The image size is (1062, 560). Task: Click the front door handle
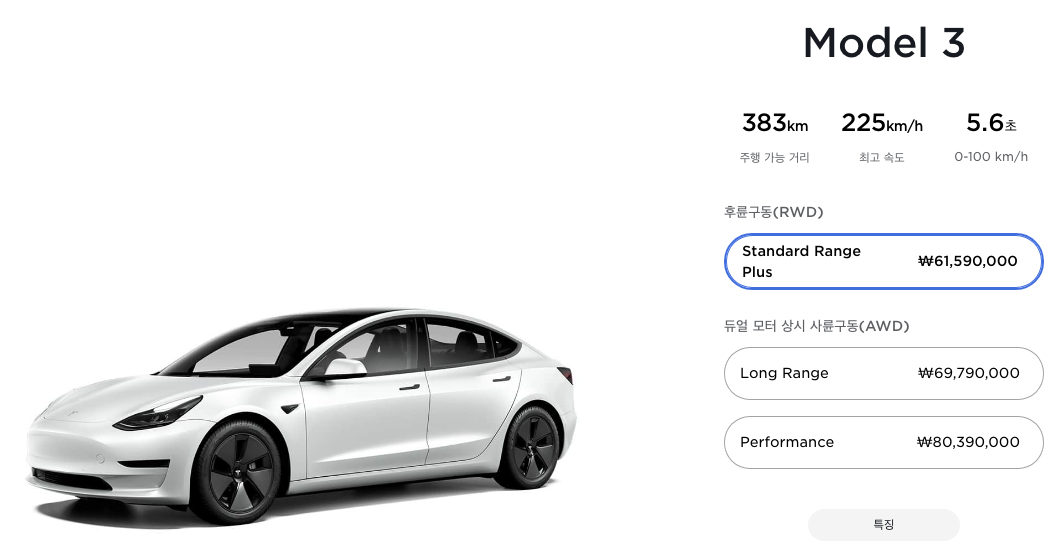(x=409, y=388)
